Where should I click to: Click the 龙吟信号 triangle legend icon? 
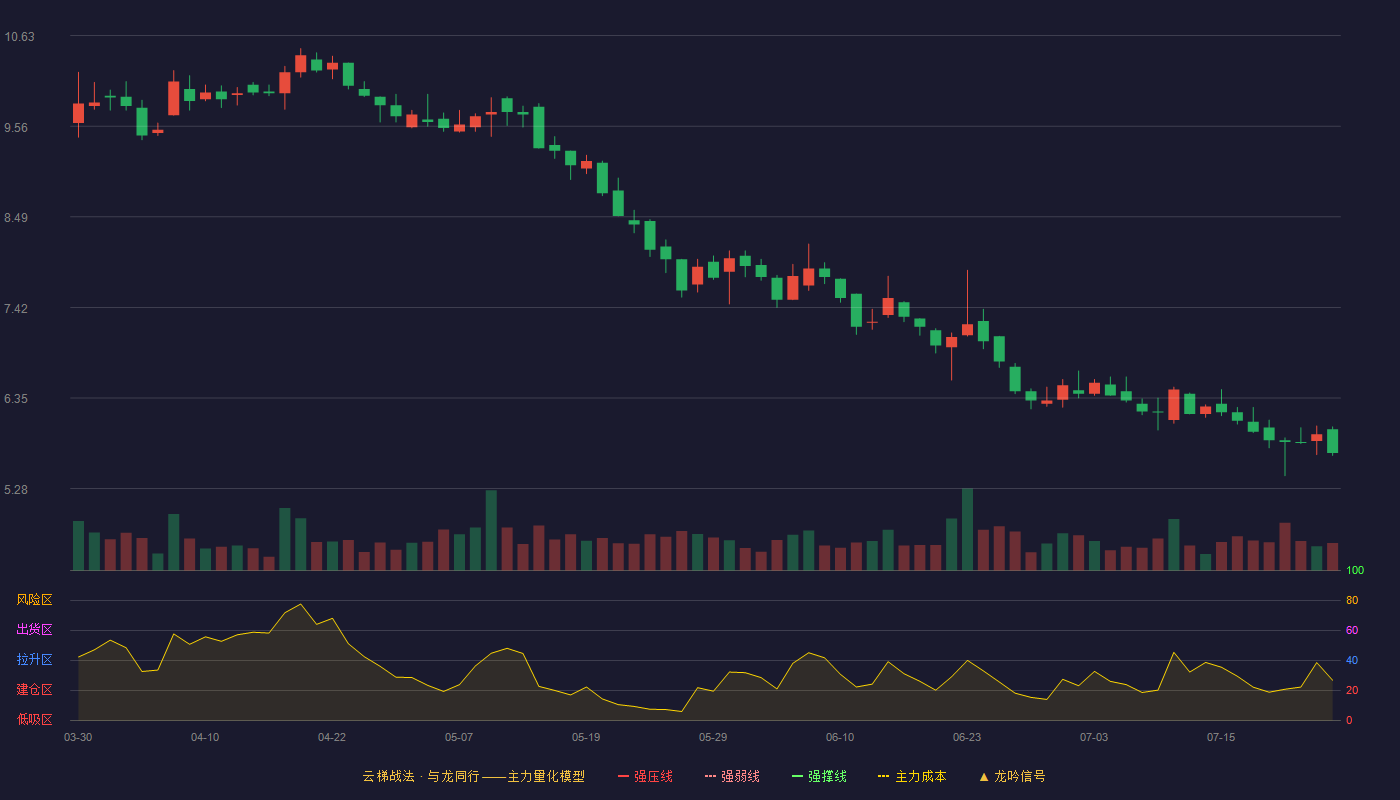984,776
